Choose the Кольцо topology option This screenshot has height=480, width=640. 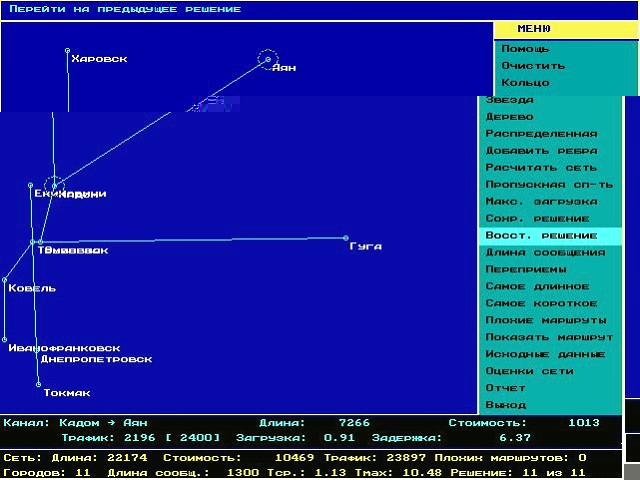525,83
